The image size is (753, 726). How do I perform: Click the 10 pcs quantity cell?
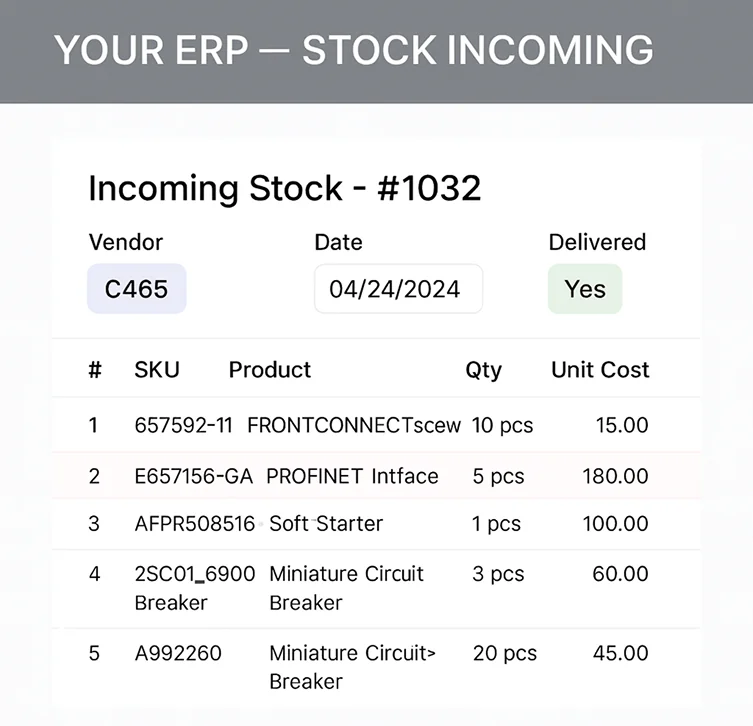point(502,425)
